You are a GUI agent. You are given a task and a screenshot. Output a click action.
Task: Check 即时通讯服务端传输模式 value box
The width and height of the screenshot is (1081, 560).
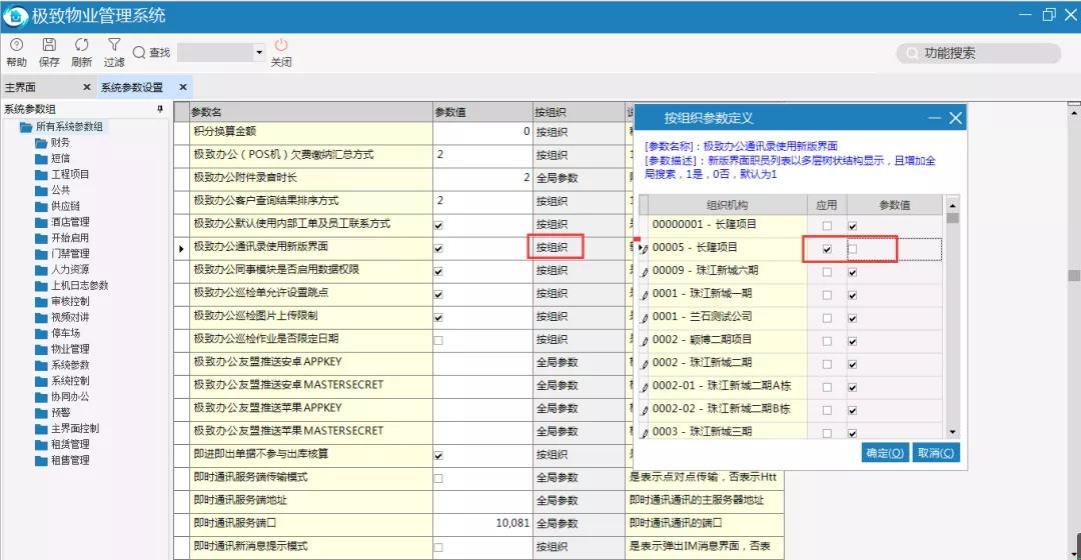[438, 479]
